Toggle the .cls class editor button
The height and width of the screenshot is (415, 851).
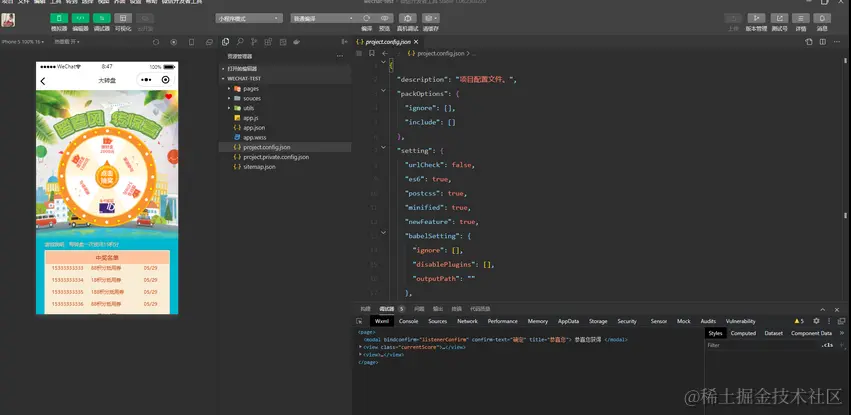point(827,345)
